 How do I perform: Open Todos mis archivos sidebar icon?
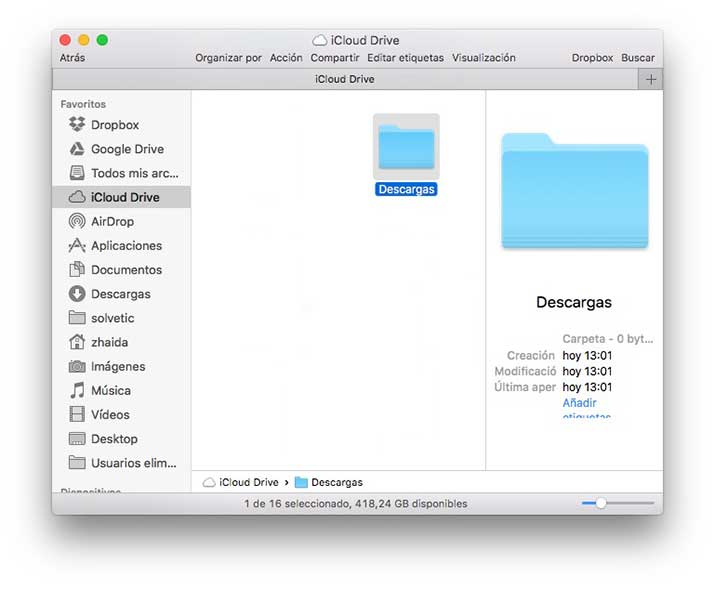point(77,173)
